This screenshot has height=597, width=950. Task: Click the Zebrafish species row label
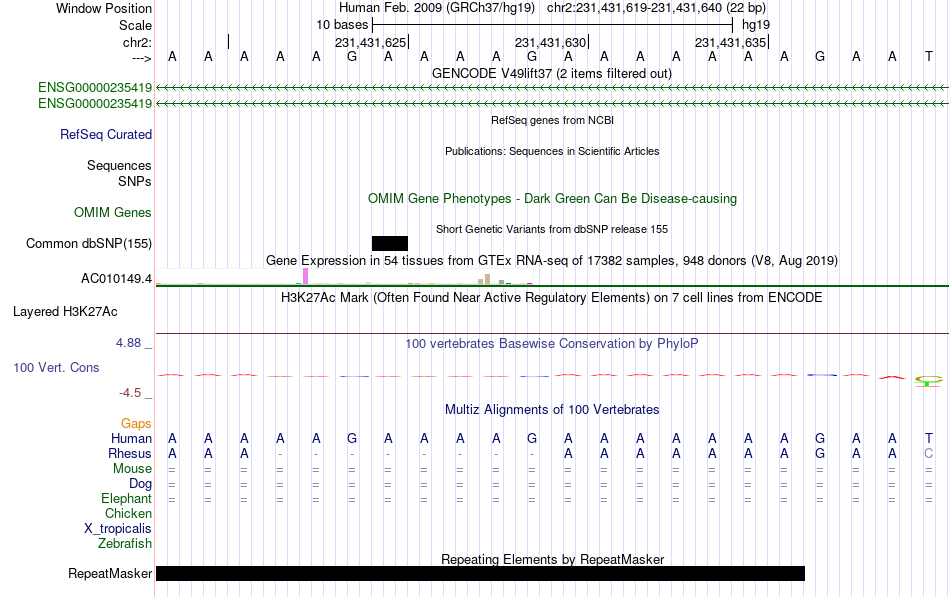125,544
